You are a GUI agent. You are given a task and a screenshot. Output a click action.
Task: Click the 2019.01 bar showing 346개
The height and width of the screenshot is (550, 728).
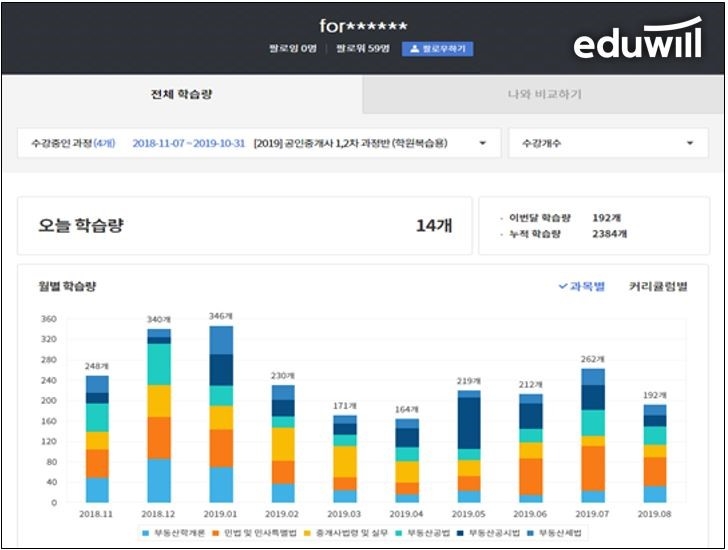point(221,414)
